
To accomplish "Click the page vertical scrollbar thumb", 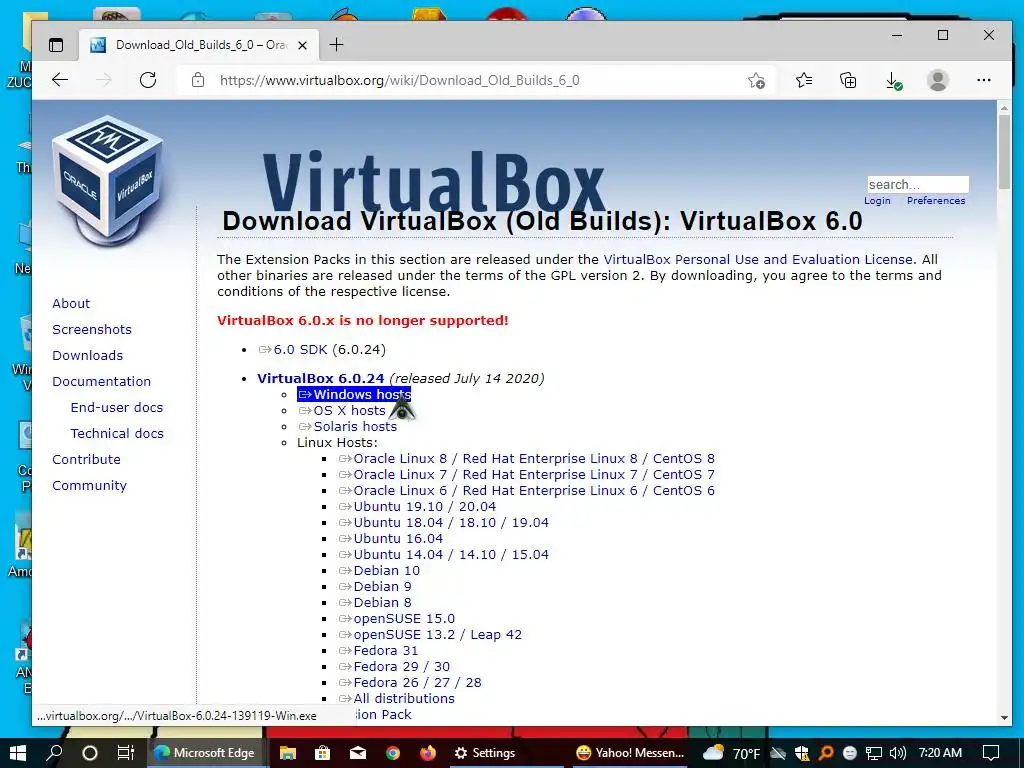I will click(1004, 153).
